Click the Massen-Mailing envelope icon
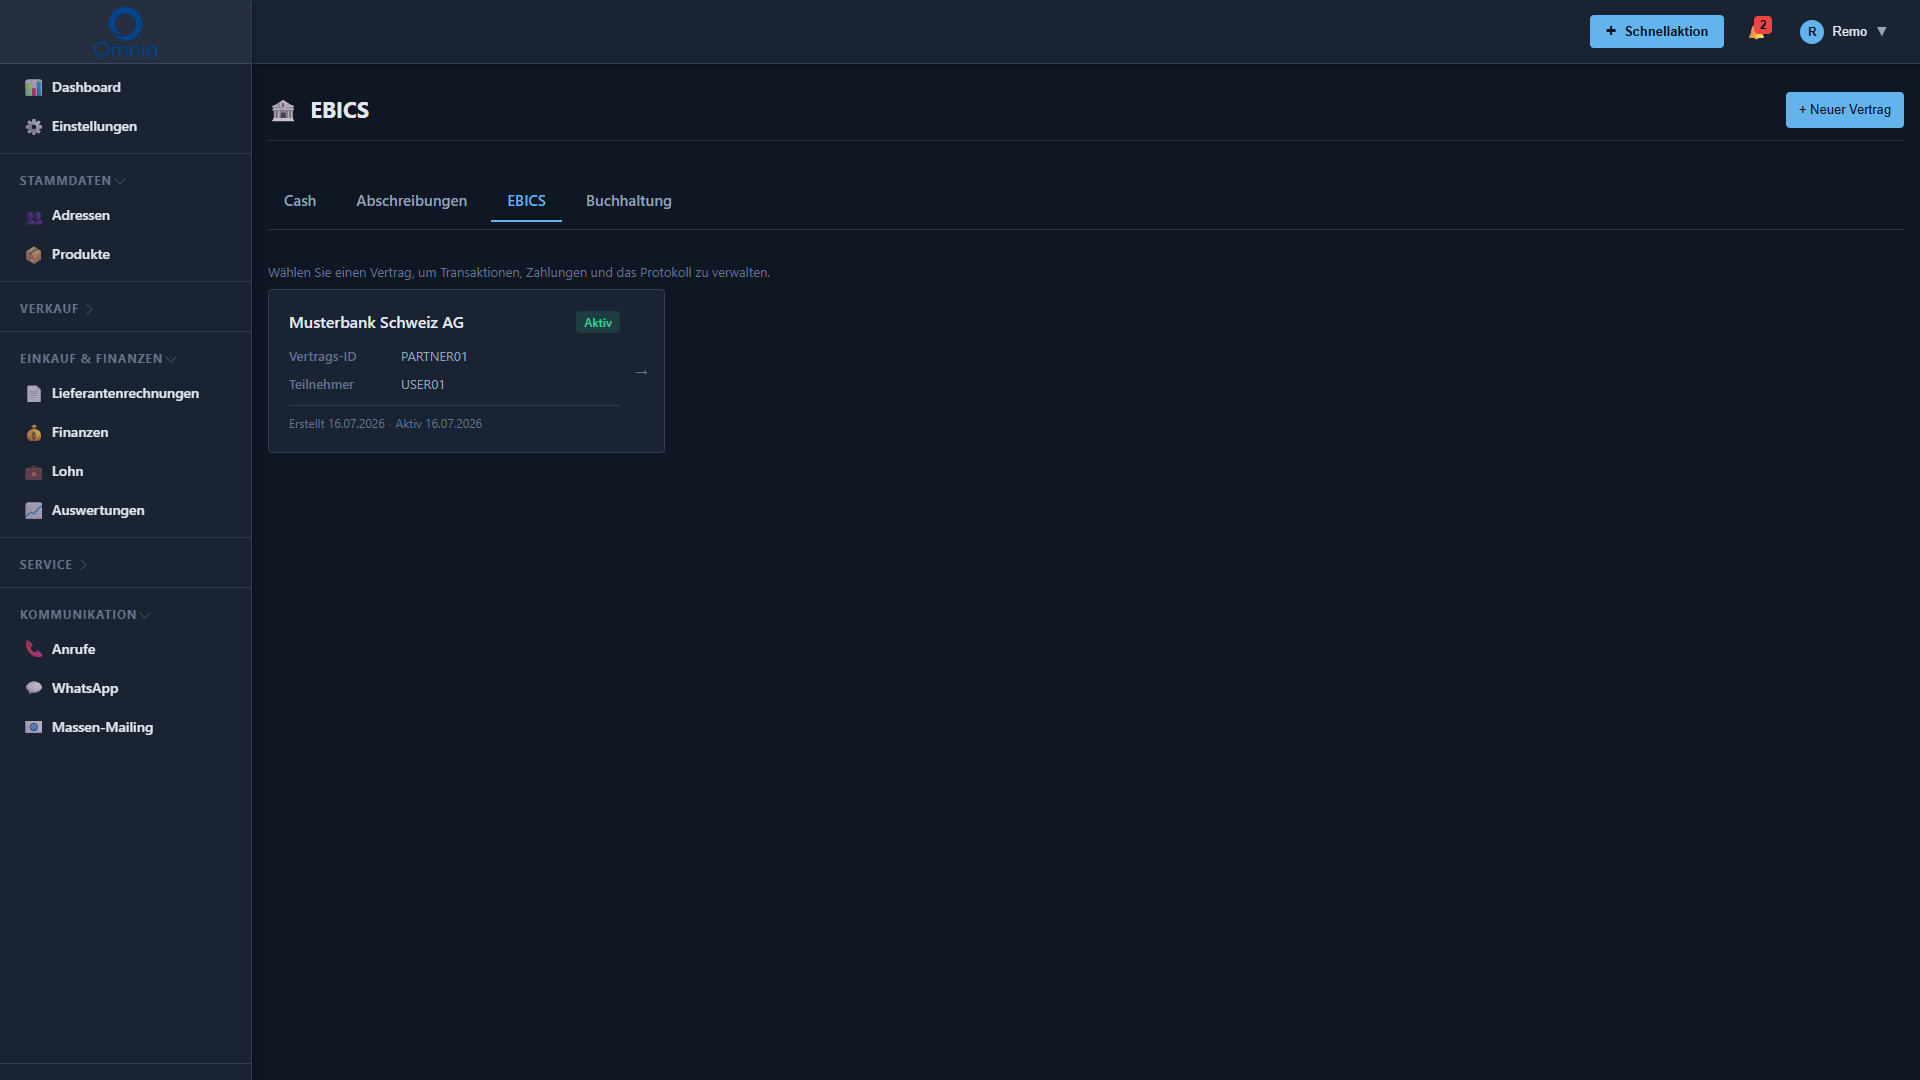1920x1080 pixels. [34, 728]
